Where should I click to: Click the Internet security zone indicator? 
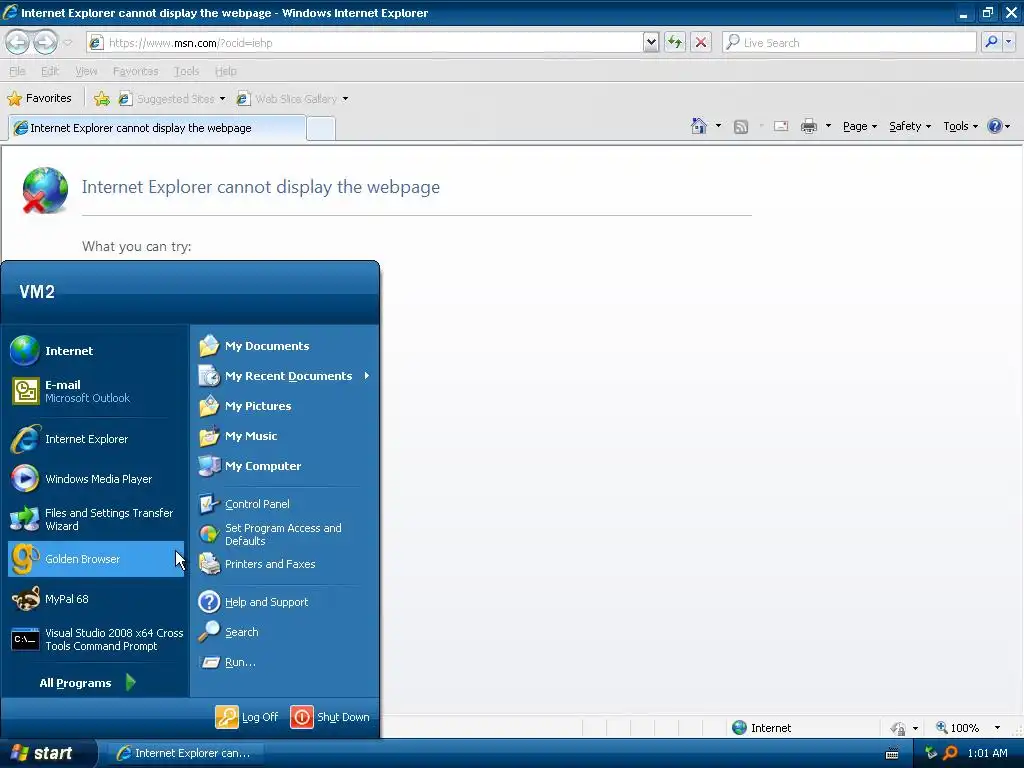[x=761, y=728]
